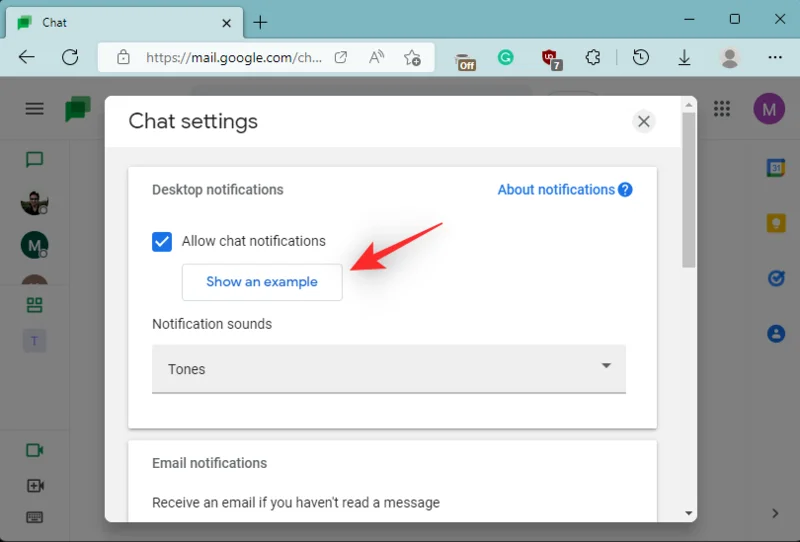Click the blue help question mark icon
The height and width of the screenshot is (542, 800).
pyautogui.click(x=625, y=190)
